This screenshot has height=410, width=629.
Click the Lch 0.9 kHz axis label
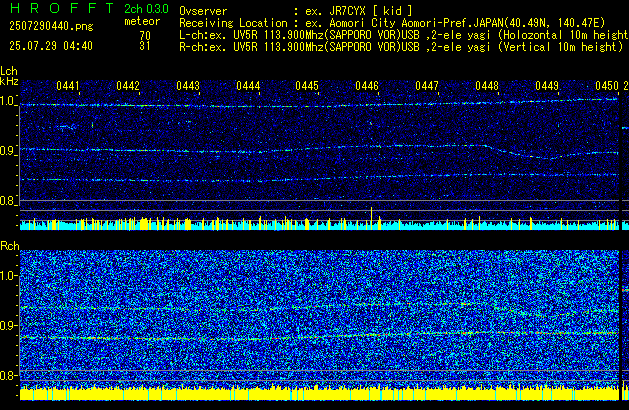[8, 151]
